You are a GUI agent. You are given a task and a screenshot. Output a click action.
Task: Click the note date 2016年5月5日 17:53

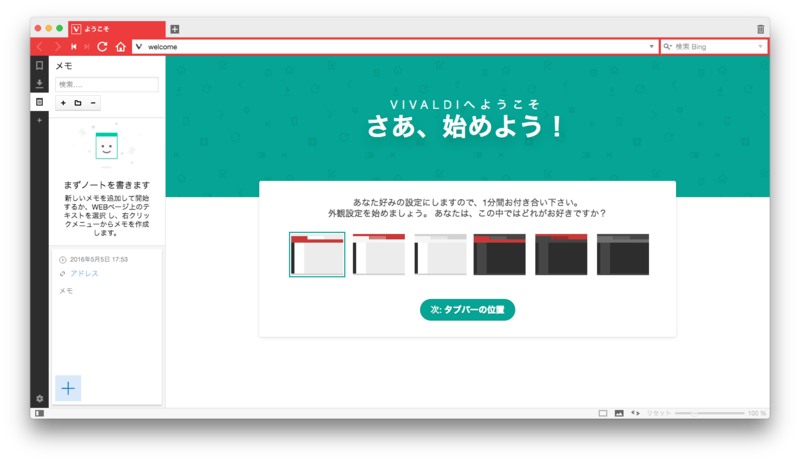[98, 259]
